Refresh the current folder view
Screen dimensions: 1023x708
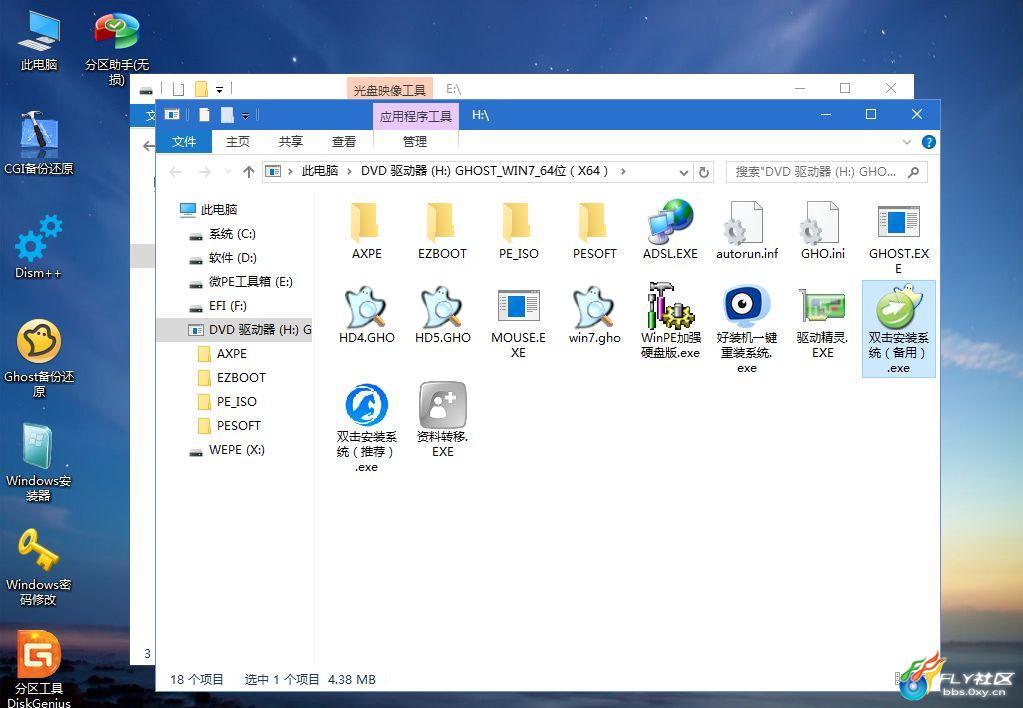coord(704,172)
